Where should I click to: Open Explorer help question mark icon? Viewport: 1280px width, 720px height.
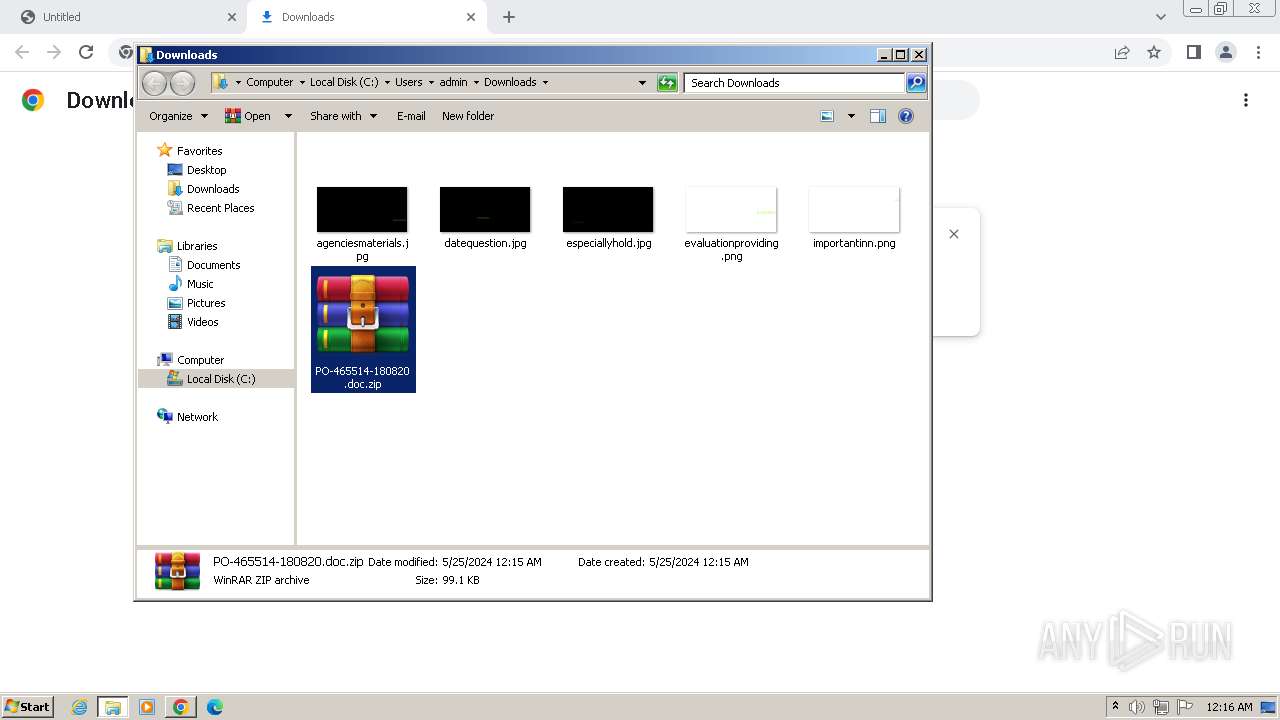click(906, 116)
